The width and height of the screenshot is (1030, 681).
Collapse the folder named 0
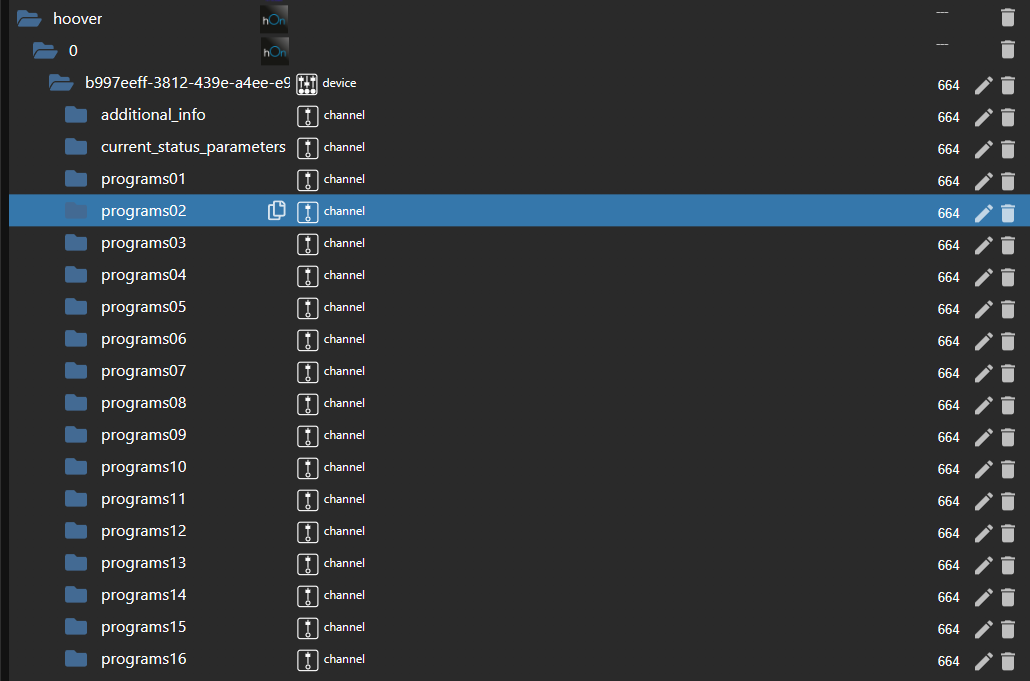(x=44, y=49)
